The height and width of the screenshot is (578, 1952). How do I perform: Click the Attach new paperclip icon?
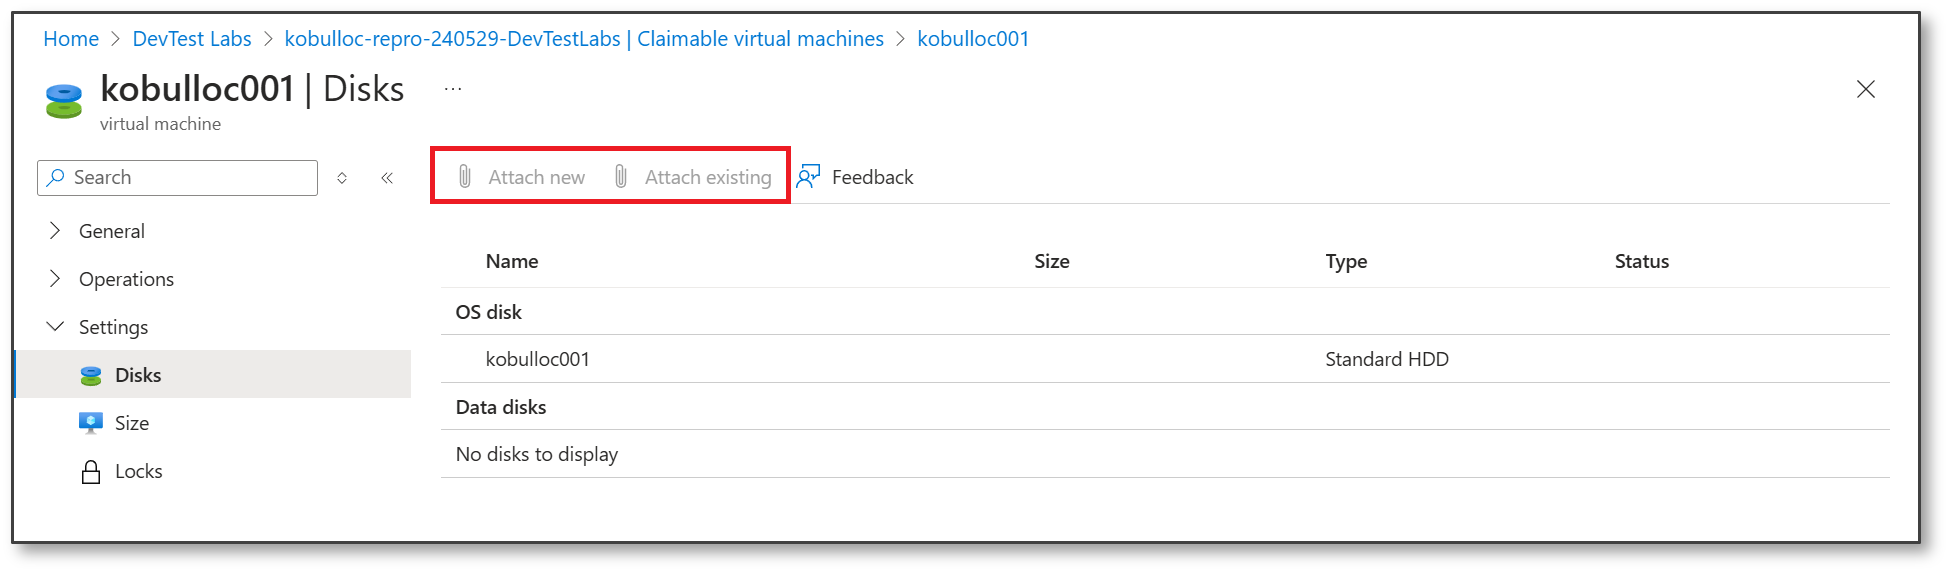click(x=464, y=177)
